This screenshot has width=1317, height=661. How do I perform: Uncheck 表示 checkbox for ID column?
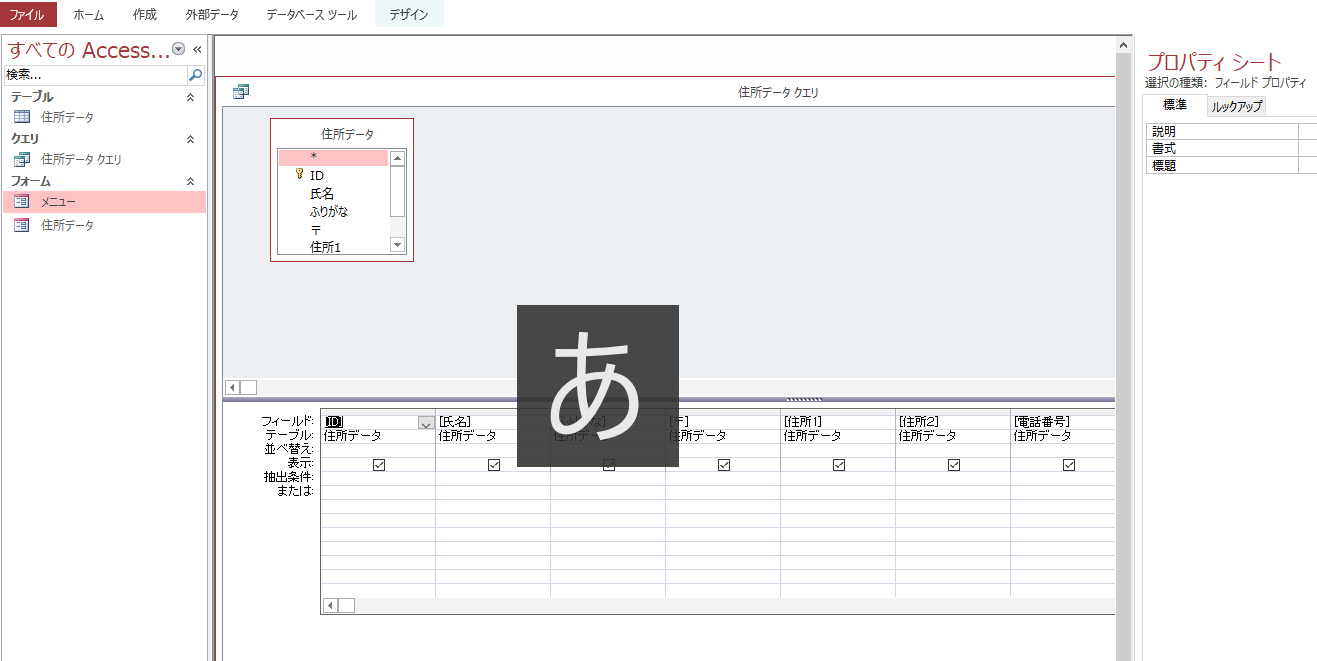pos(379,465)
